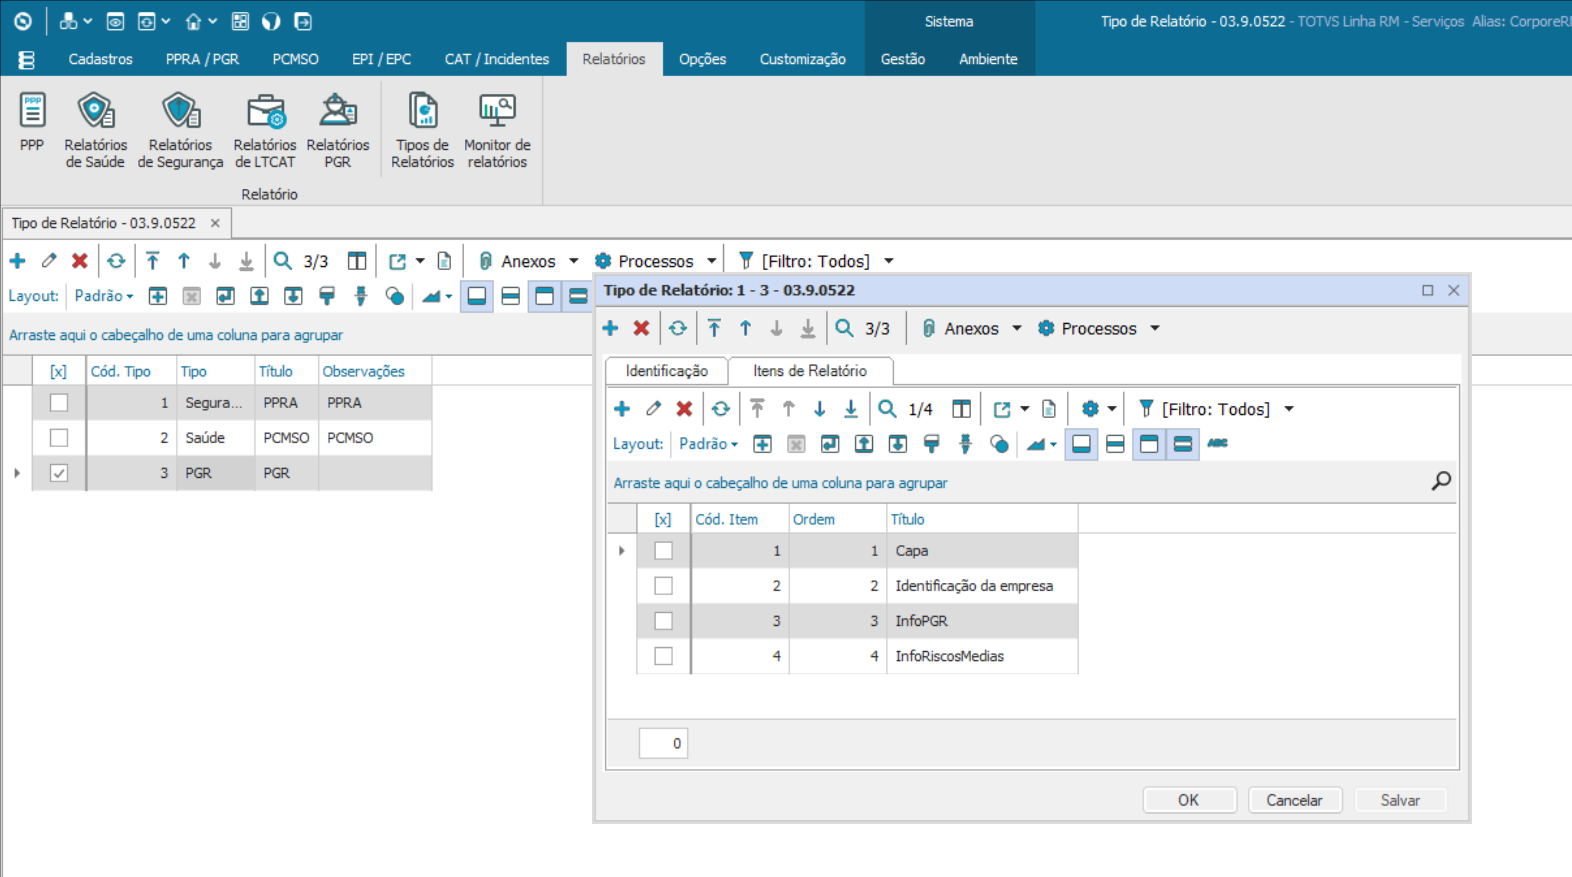Click the search magnifier in grouping bar
Screen dimensions: 1572x877
(x=1441, y=482)
